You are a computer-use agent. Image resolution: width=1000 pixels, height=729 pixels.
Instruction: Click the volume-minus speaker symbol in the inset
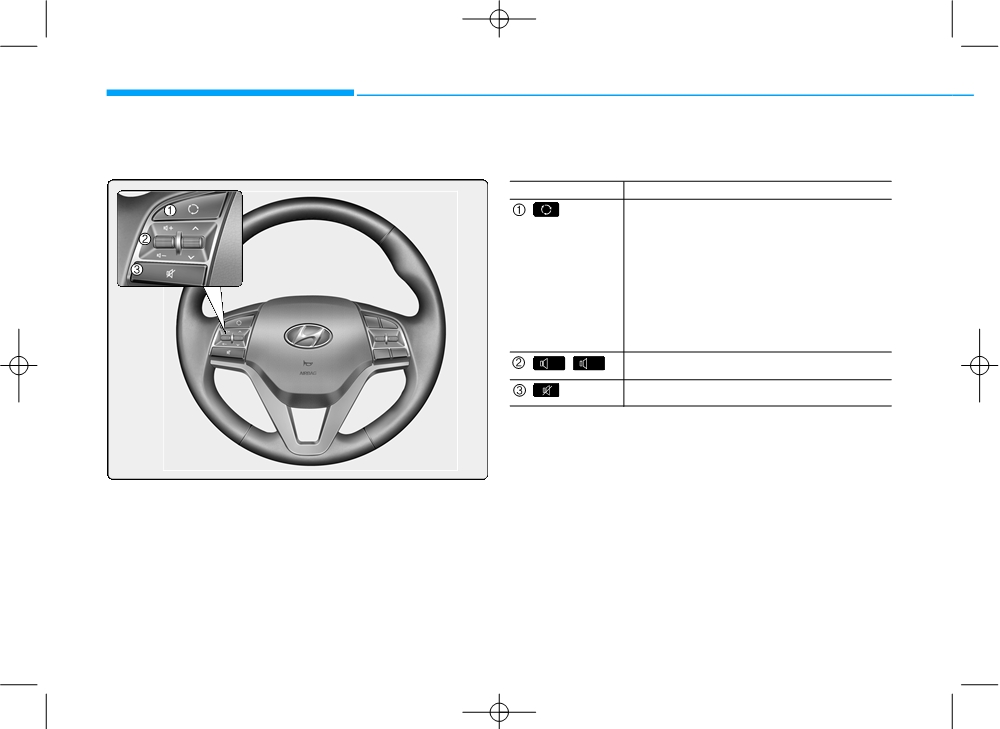click(161, 255)
